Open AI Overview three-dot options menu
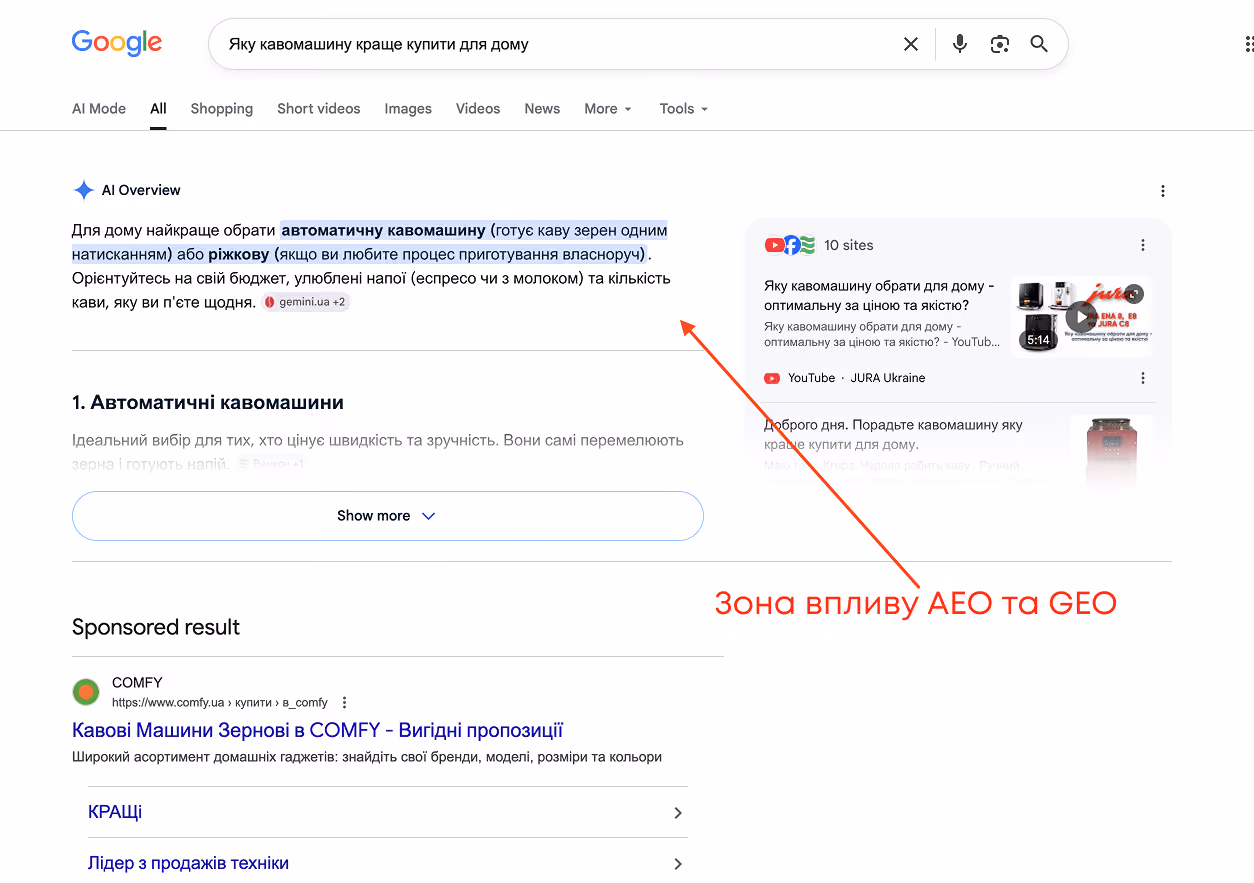The height and width of the screenshot is (883, 1254). pos(1163,191)
